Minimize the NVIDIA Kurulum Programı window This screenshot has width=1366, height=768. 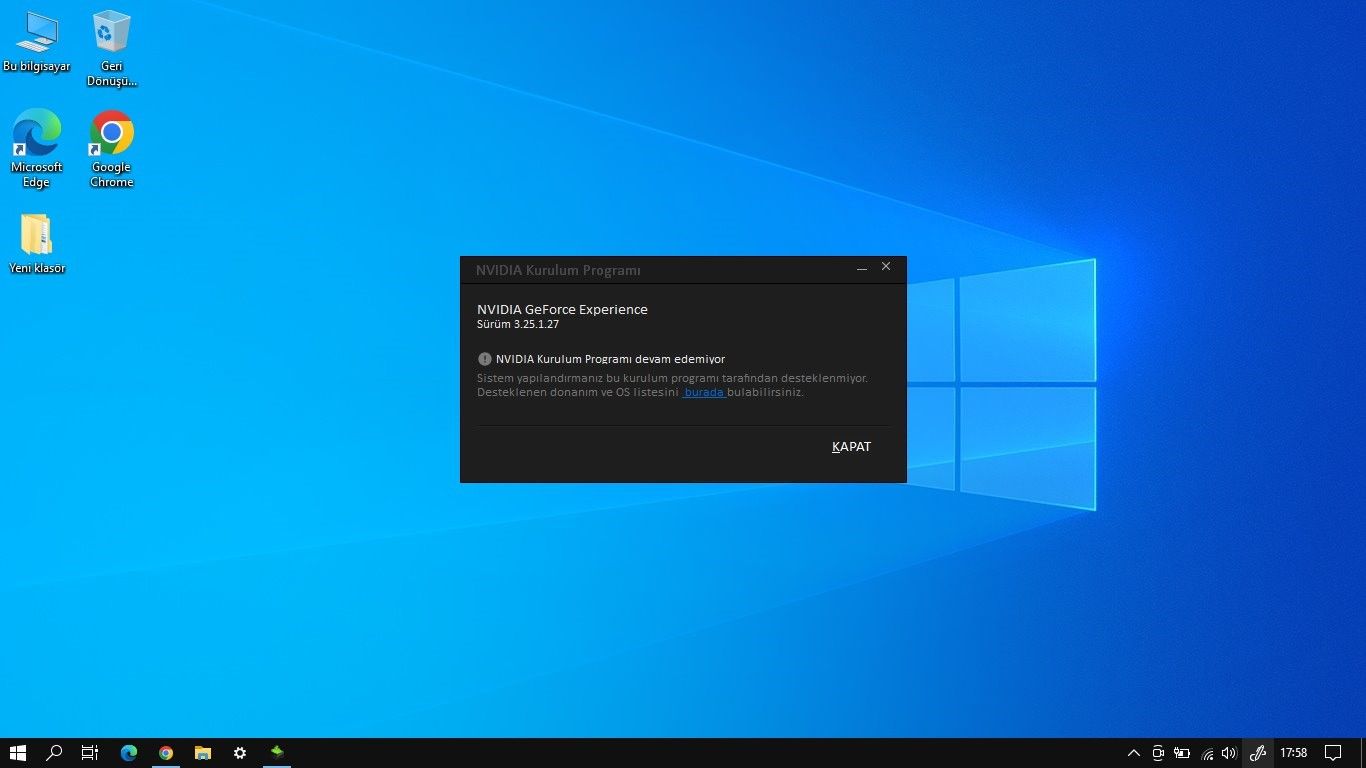pos(862,269)
